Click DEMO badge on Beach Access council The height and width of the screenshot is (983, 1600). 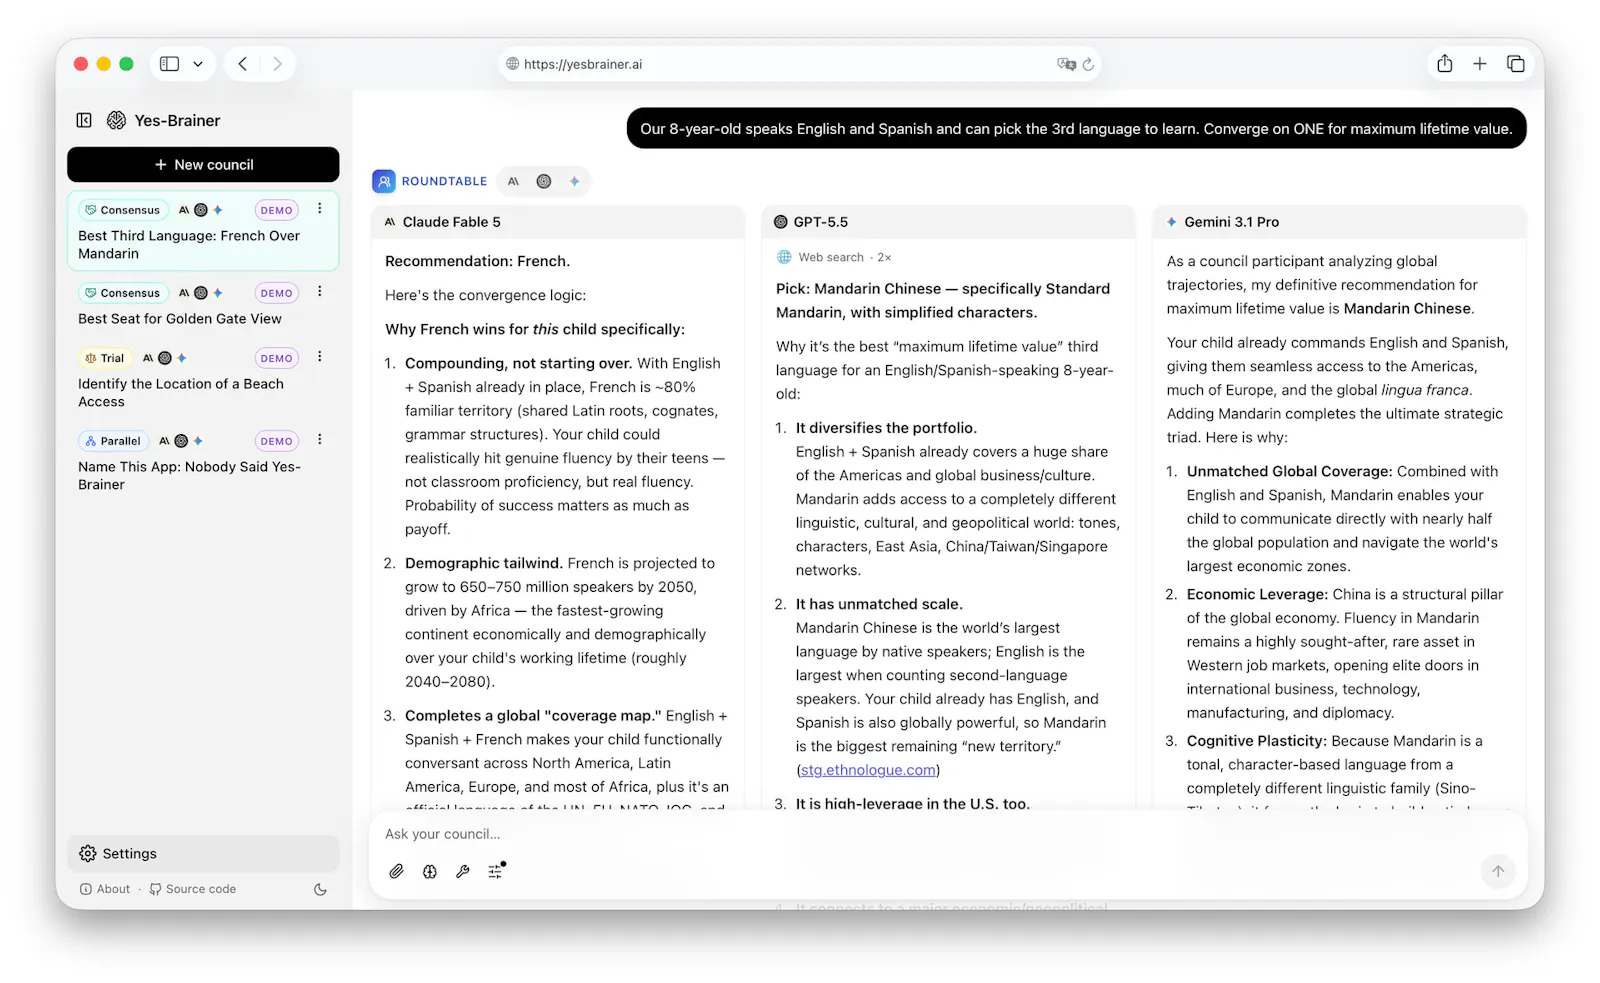coord(277,358)
